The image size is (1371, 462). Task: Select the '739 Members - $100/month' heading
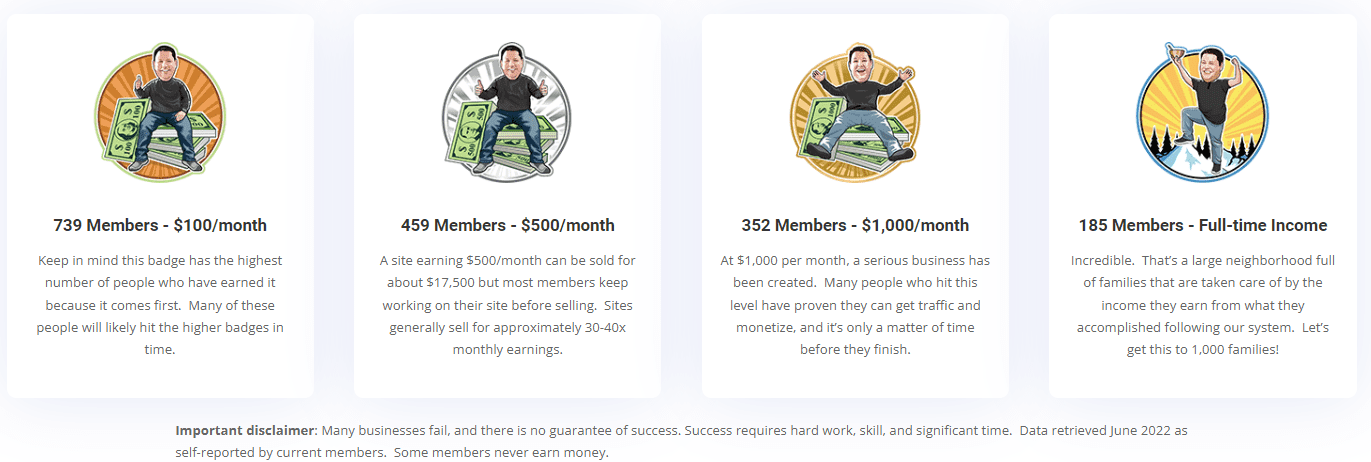tap(160, 225)
